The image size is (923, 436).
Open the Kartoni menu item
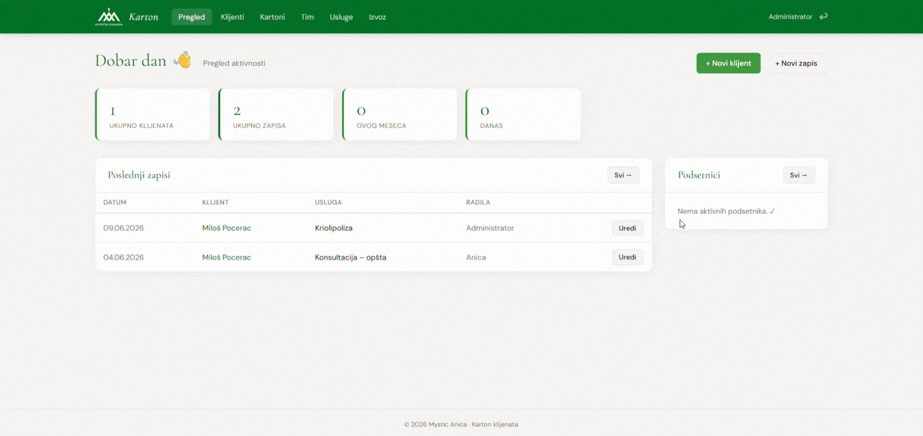(273, 17)
